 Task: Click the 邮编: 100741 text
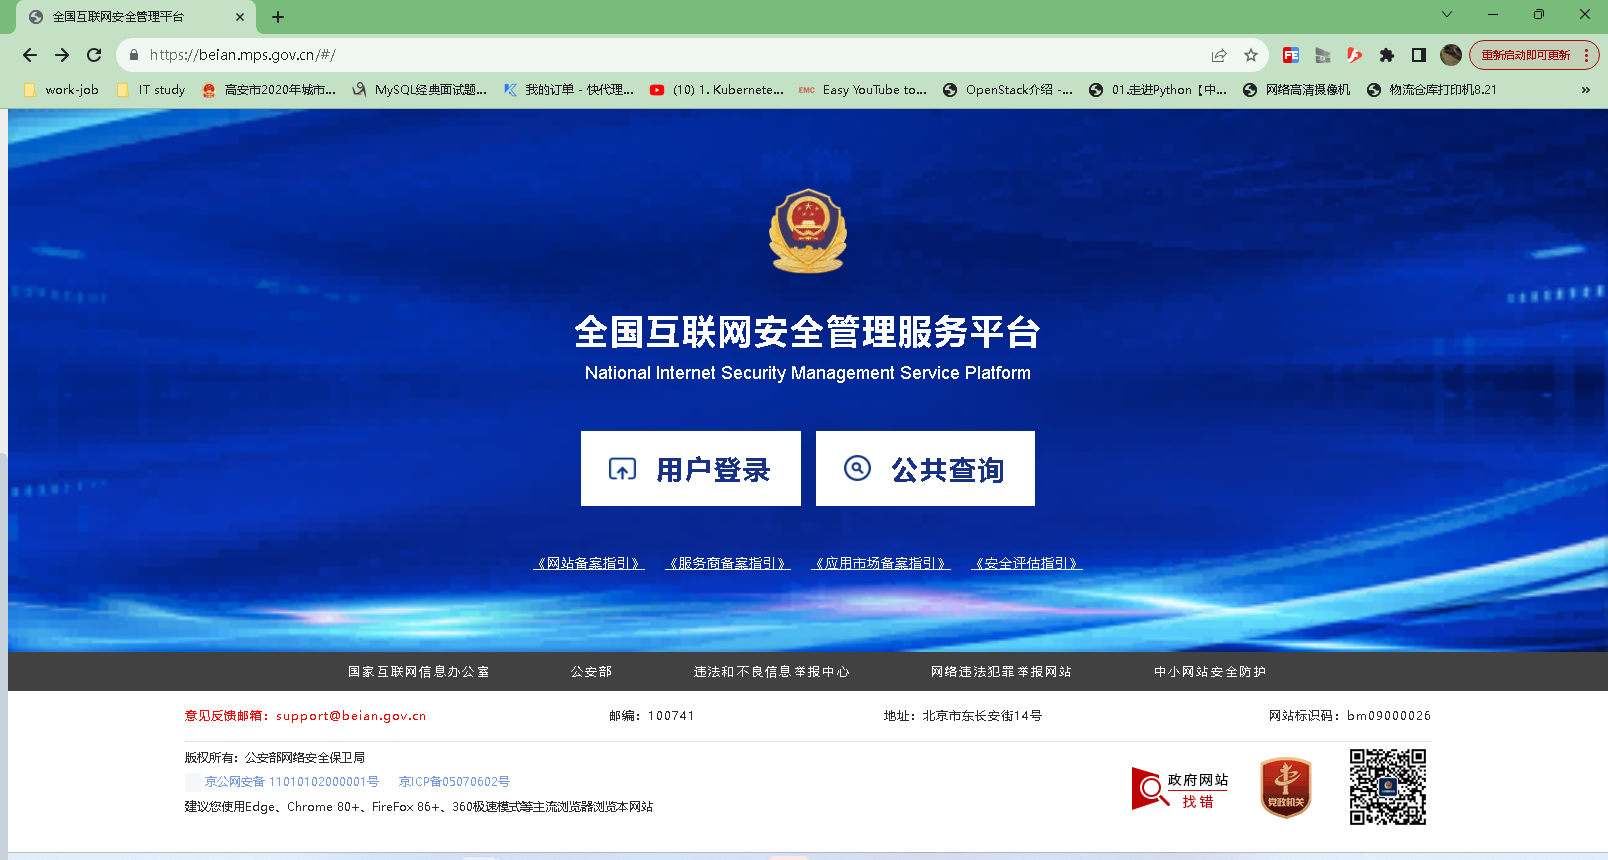(651, 716)
